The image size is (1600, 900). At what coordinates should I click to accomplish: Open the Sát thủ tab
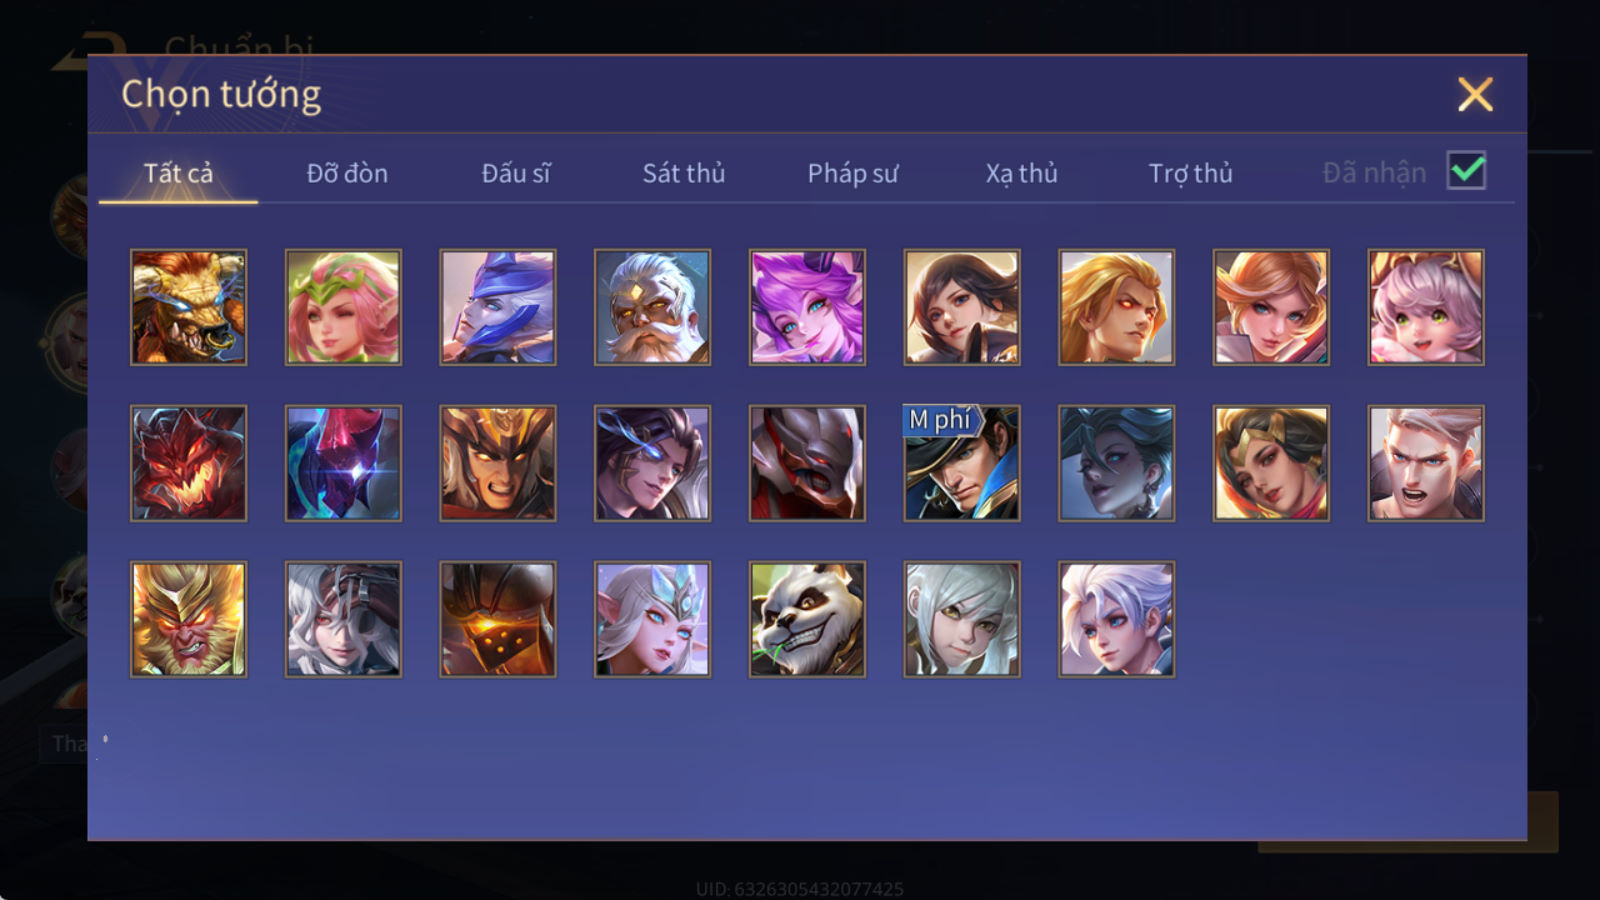683,173
